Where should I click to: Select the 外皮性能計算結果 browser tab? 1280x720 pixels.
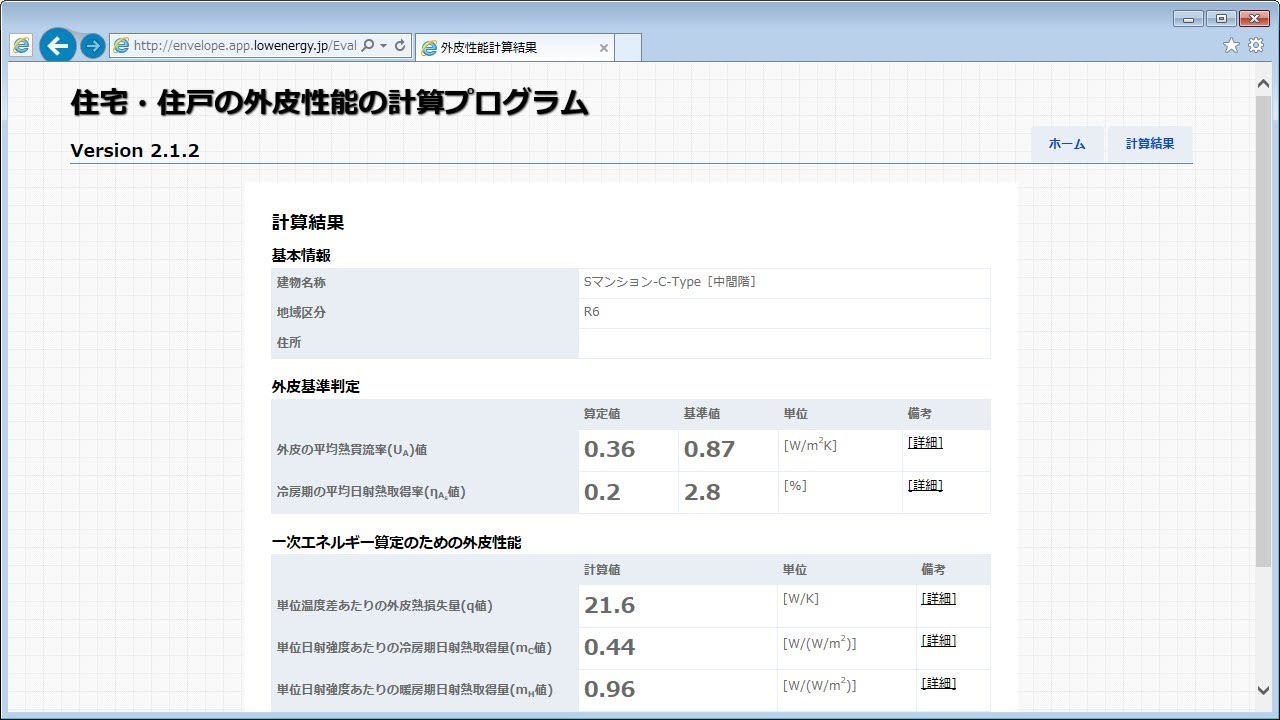(513, 47)
